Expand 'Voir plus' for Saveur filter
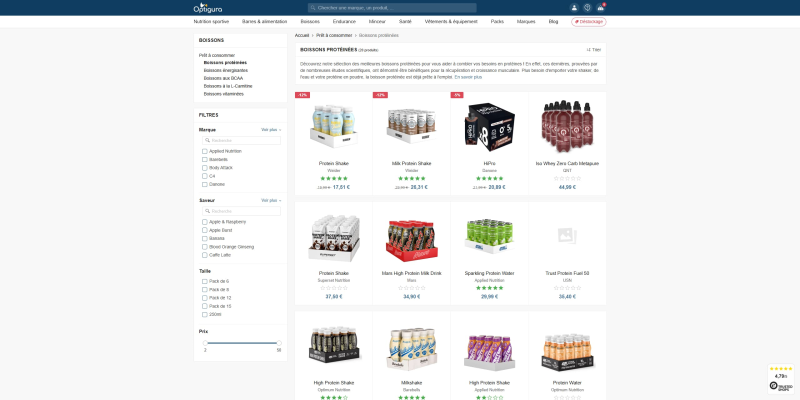800x400 pixels. pyautogui.click(x=271, y=201)
